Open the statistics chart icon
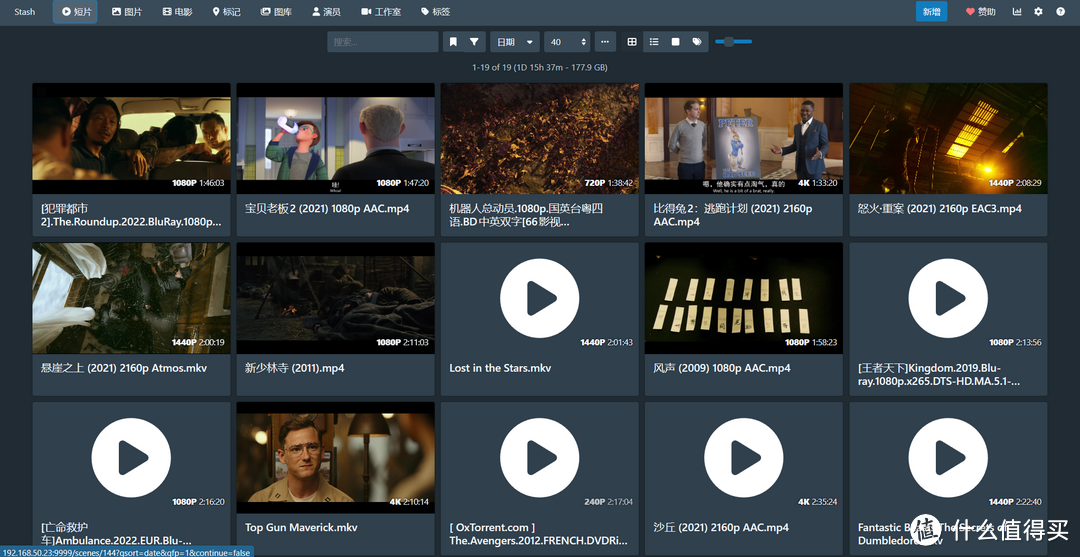 pos(1017,12)
